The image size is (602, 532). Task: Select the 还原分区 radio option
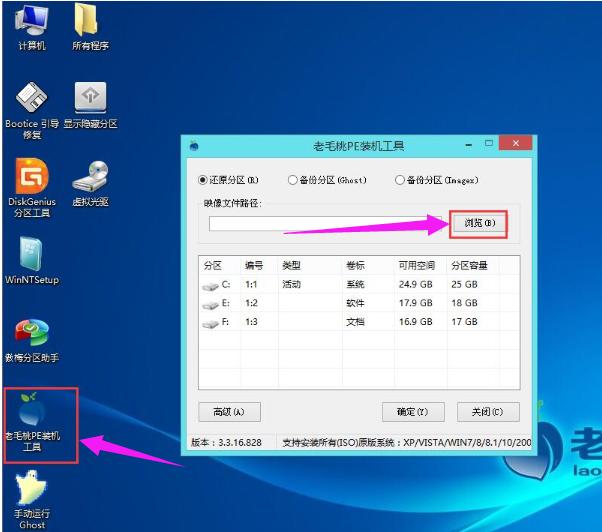203,180
